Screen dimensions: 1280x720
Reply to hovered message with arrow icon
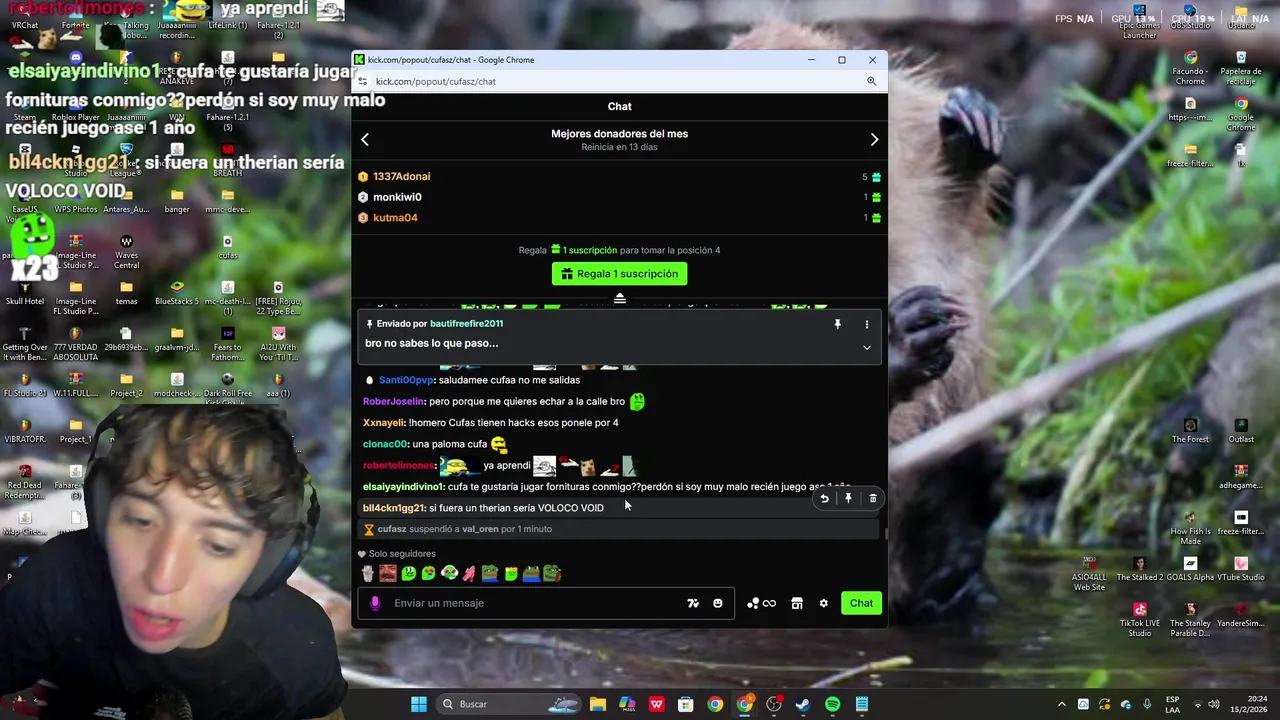click(x=824, y=498)
